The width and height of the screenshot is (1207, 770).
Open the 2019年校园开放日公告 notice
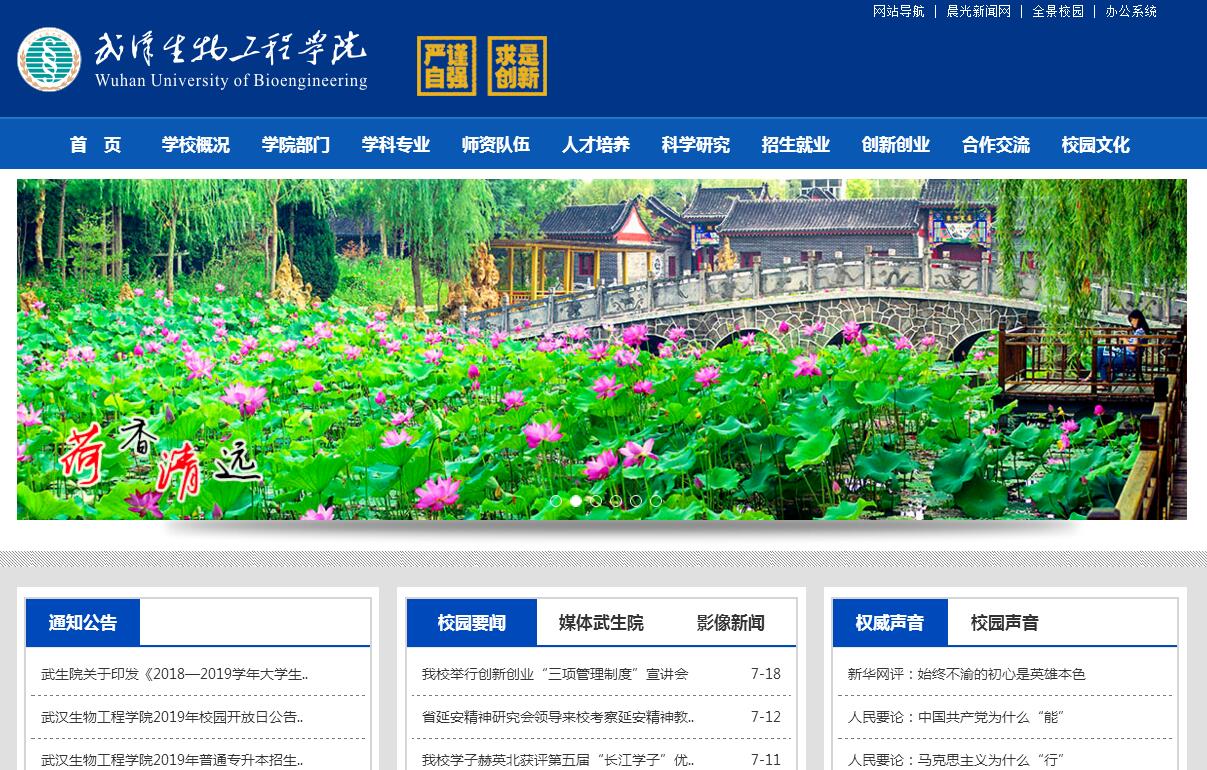172,717
